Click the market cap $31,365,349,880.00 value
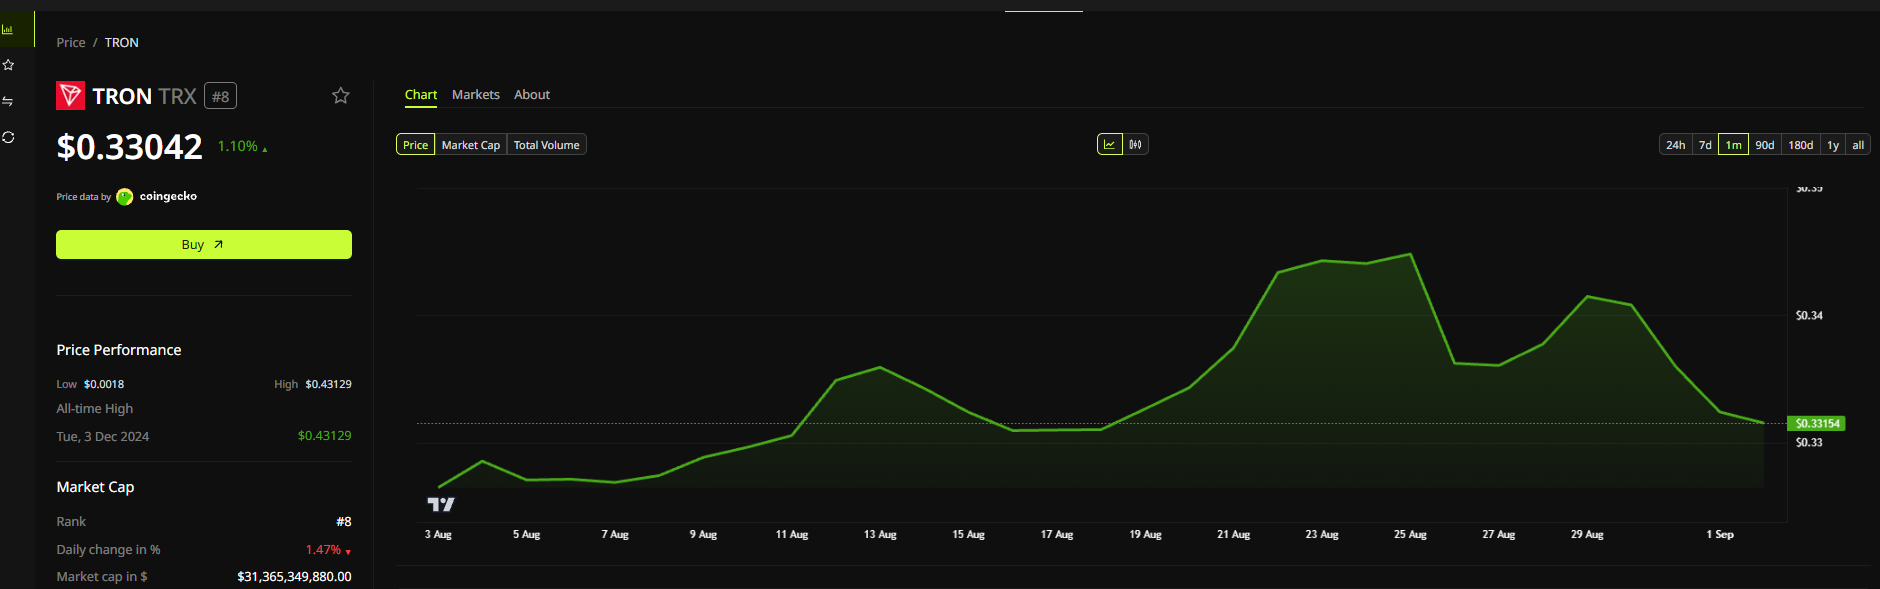The height and width of the screenshot is (589, 1880). 294,577
